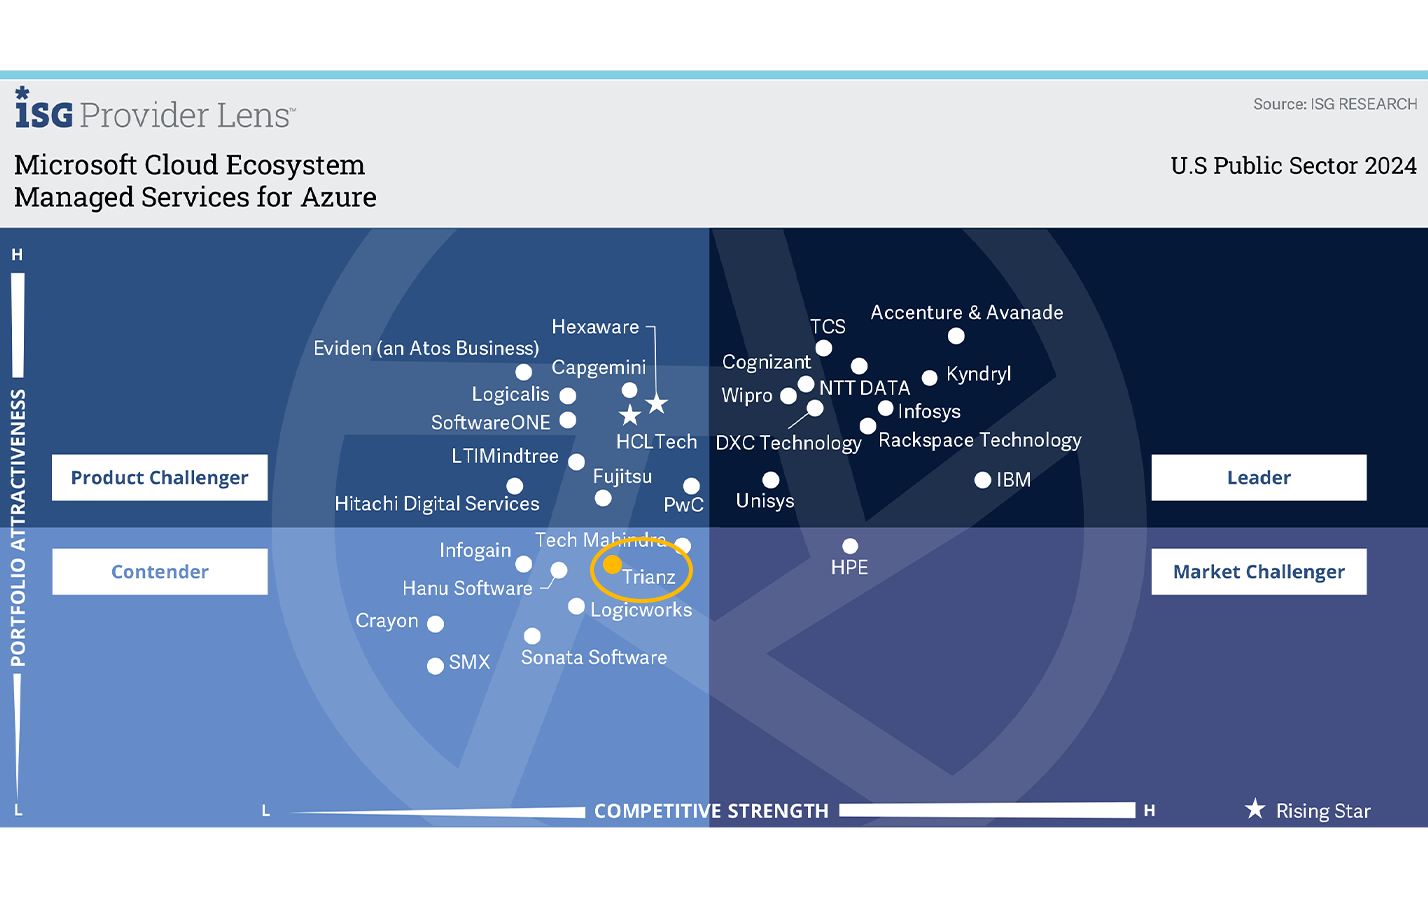
Task: Click the COMPETITIVE STRENGTH axis label
Action: (711, 811)
